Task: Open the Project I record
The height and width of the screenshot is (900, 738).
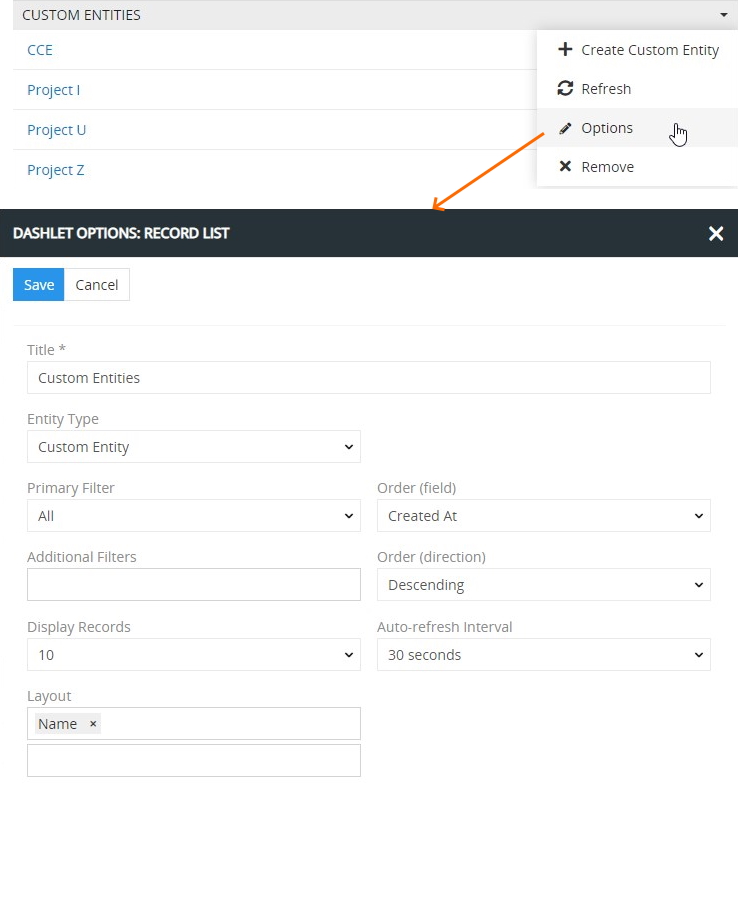Action: point(53,90)
